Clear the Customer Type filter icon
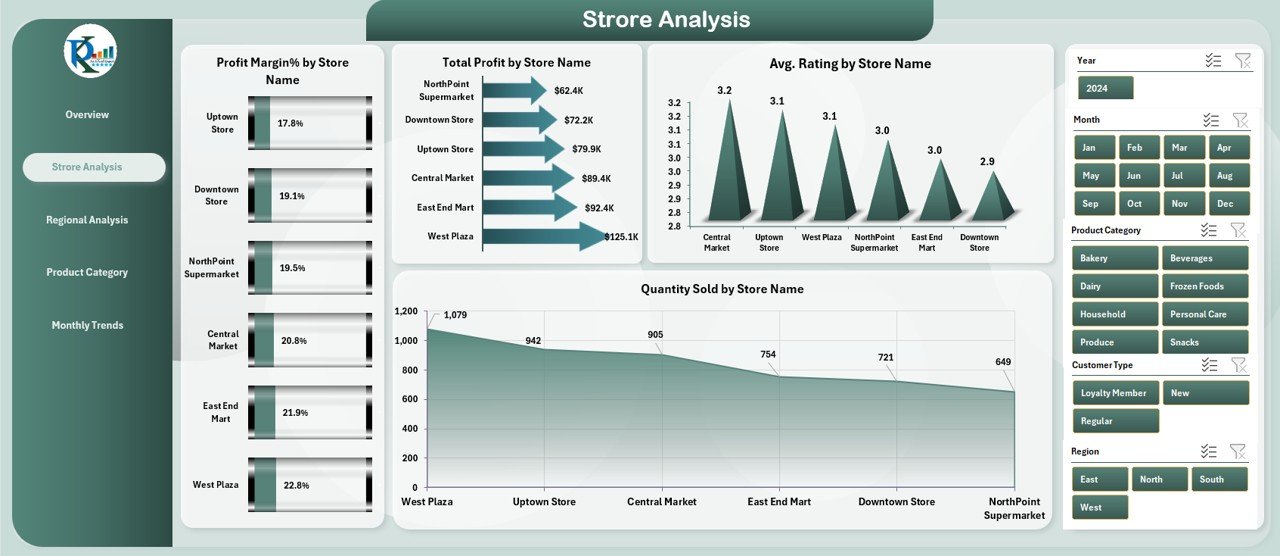 [x=1238, y=365]
